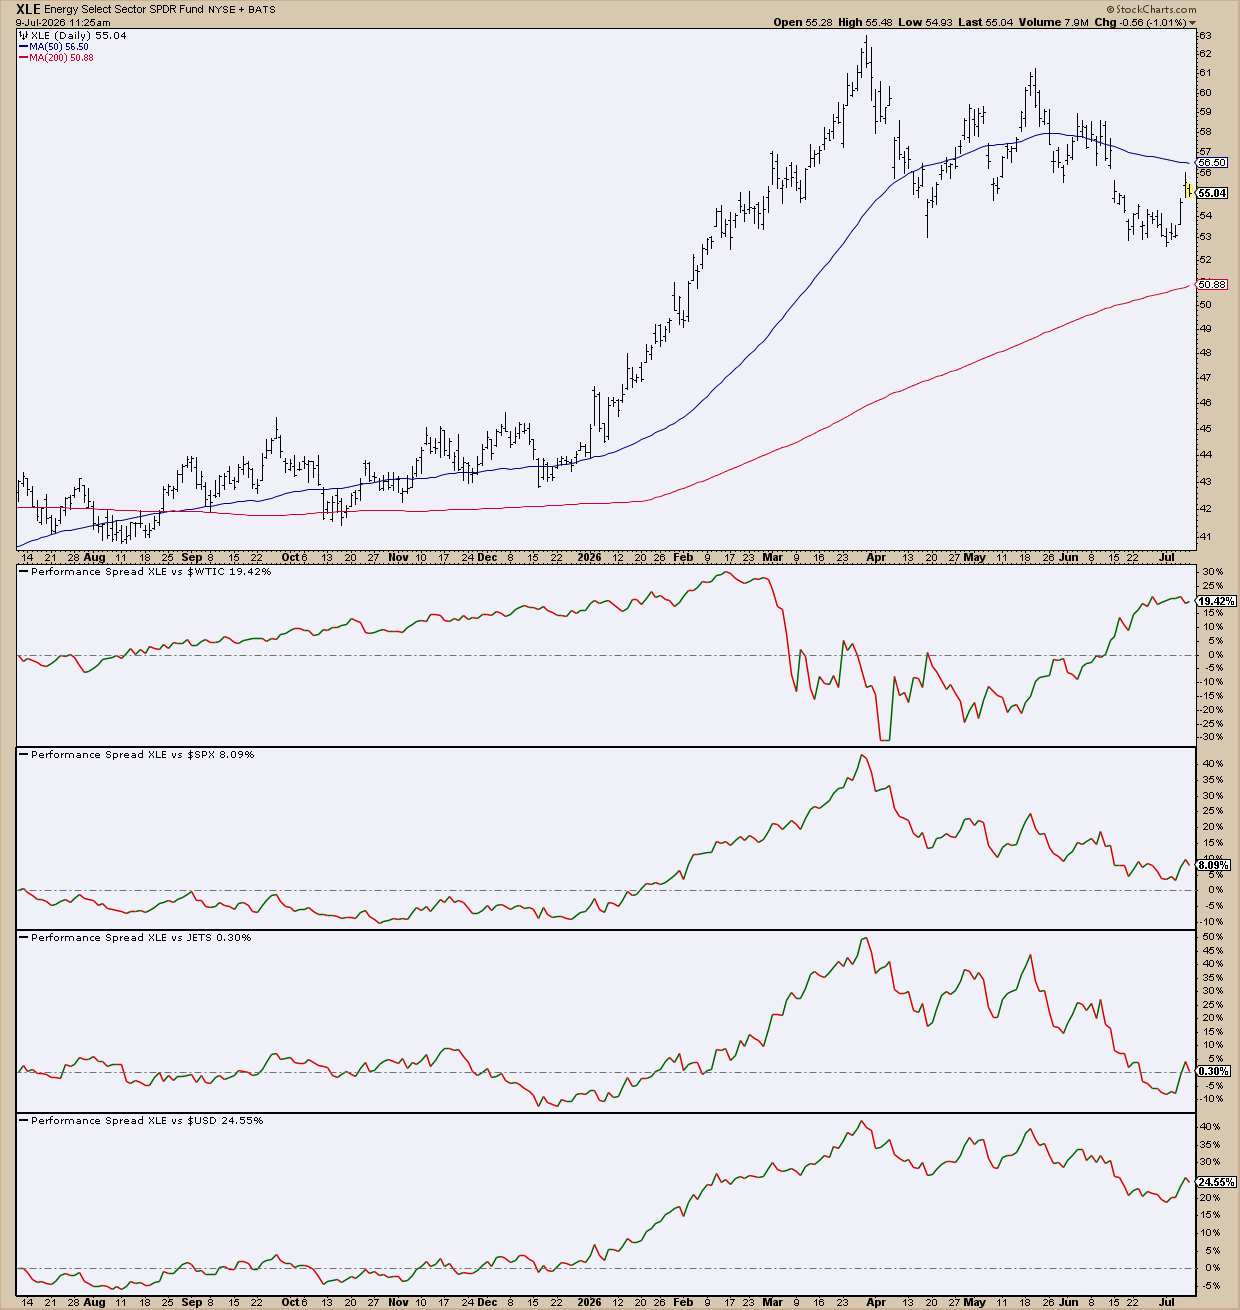1240x1310 pixels.
Task: Click the "Open 55.28" quote value
Action: click(x=803, y=22)
